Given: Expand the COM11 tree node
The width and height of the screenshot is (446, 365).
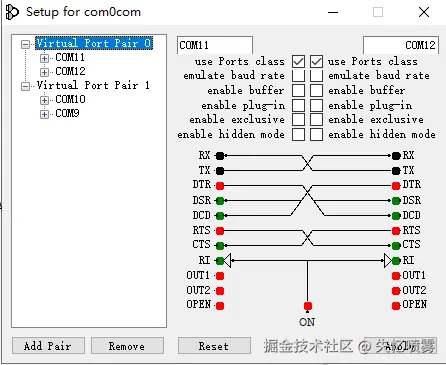Looking at the screenshot, I should tap(44, 58).
